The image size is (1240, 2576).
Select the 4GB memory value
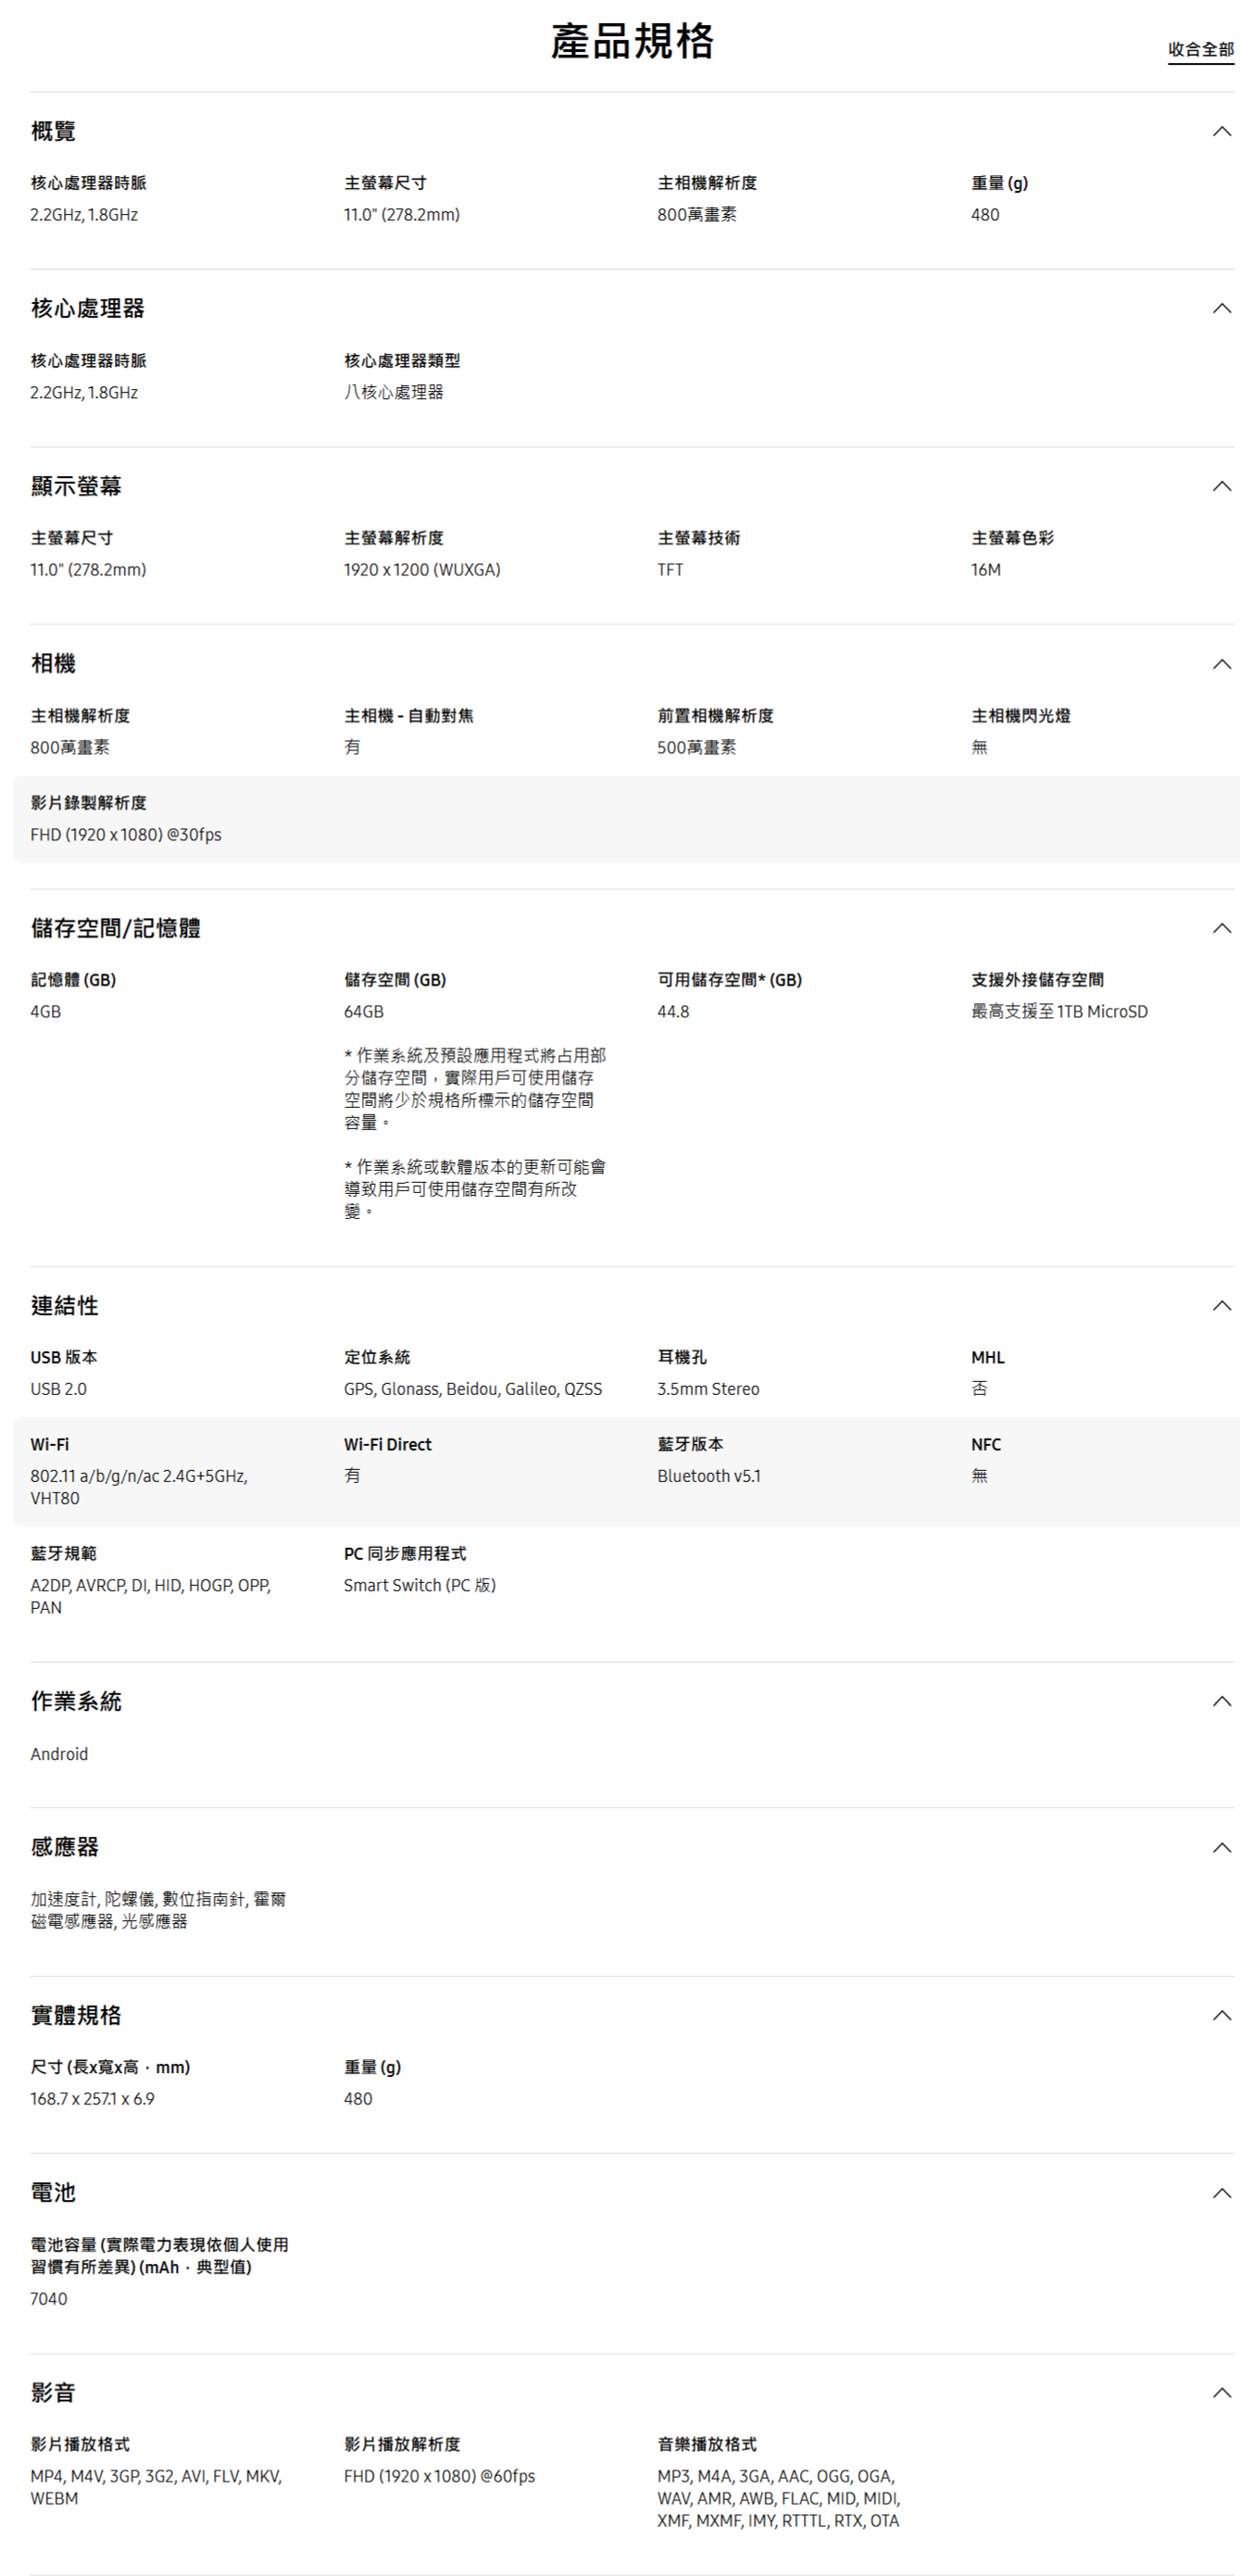tap(45, 1012)
